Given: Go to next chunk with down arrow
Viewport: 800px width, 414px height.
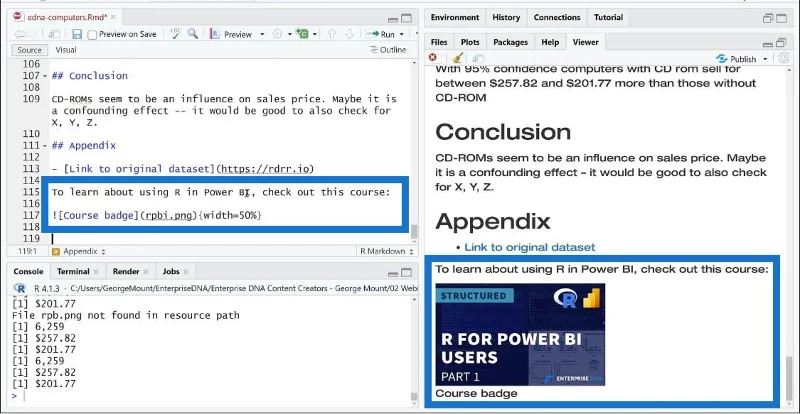Looking at the screenshot, I should pos(349,34).
